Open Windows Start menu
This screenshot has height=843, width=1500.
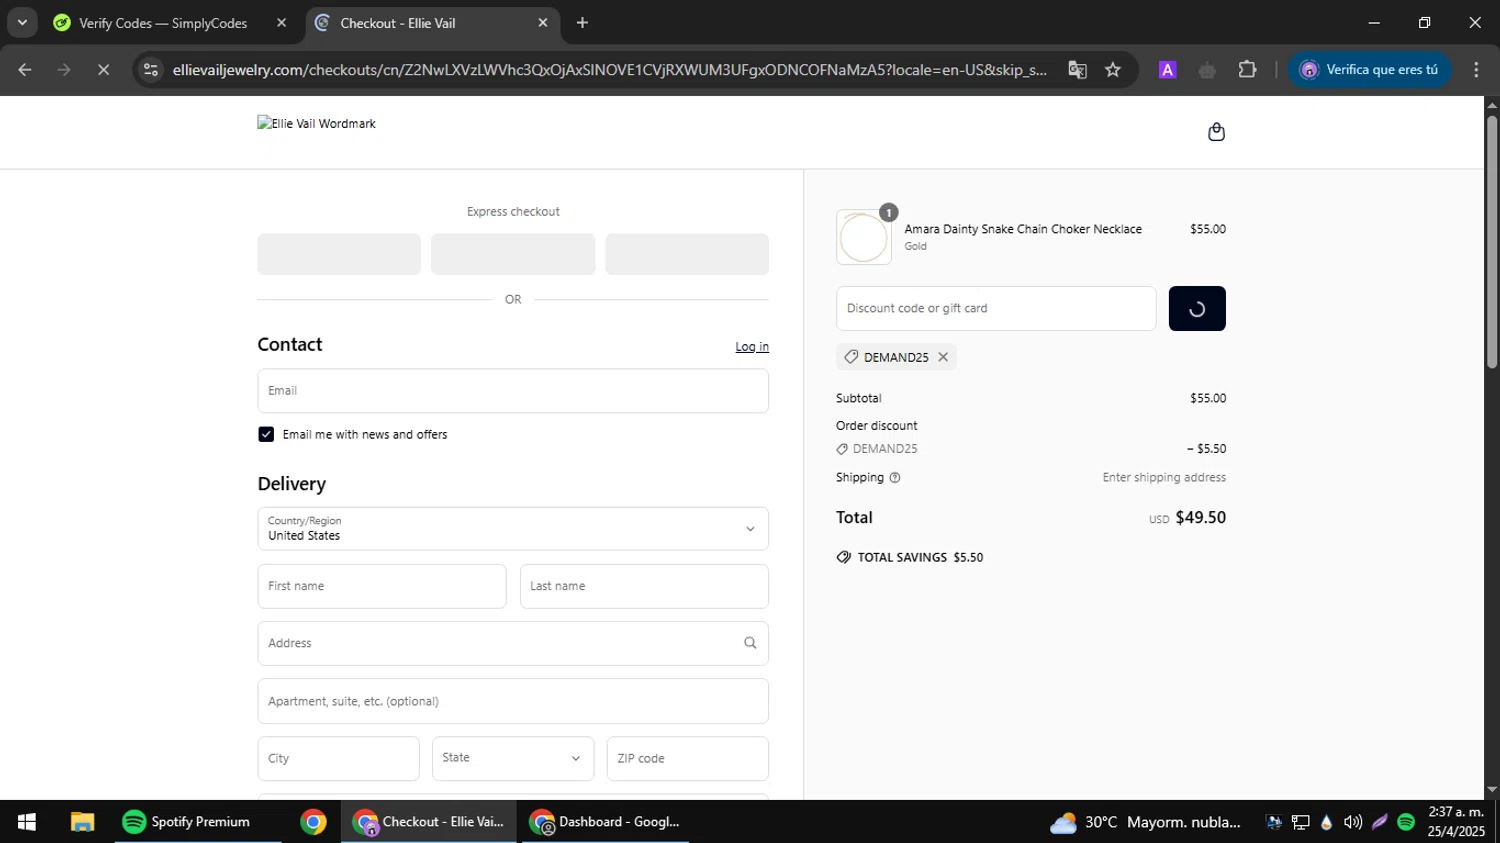pyautogui.click(x=27, y=822)
